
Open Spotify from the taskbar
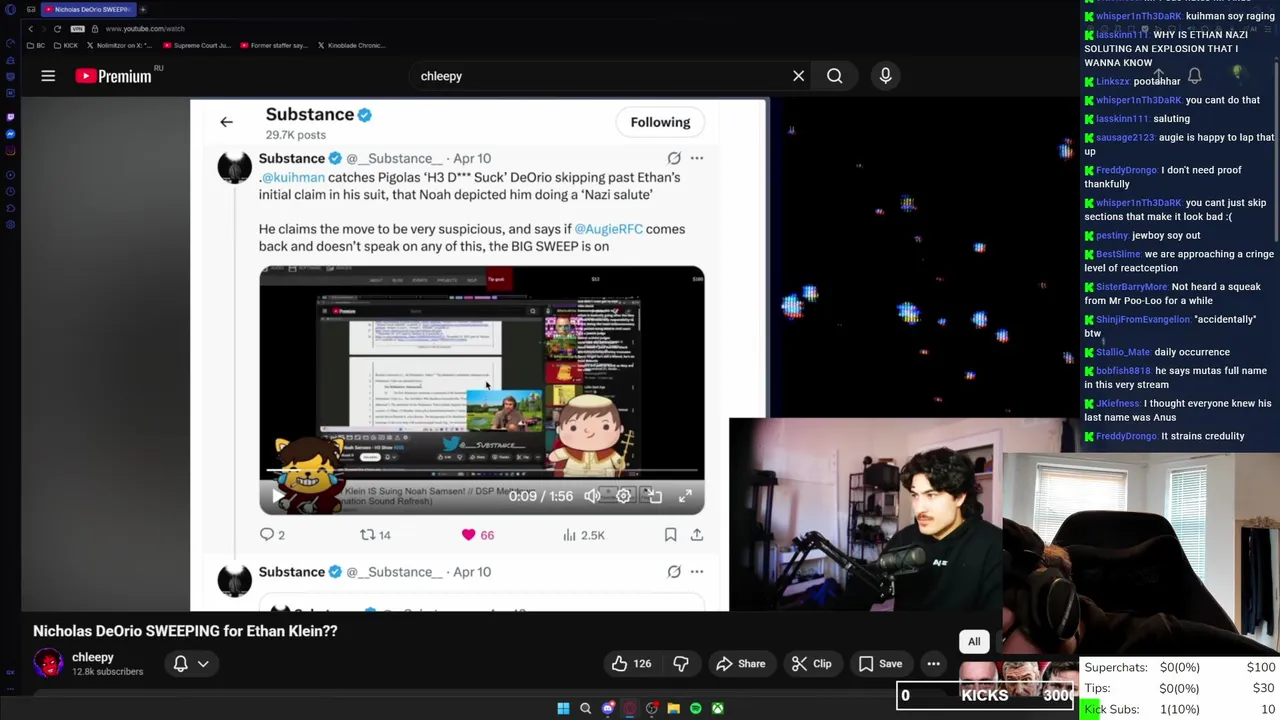pyautogui.click(x=695, y=708)
